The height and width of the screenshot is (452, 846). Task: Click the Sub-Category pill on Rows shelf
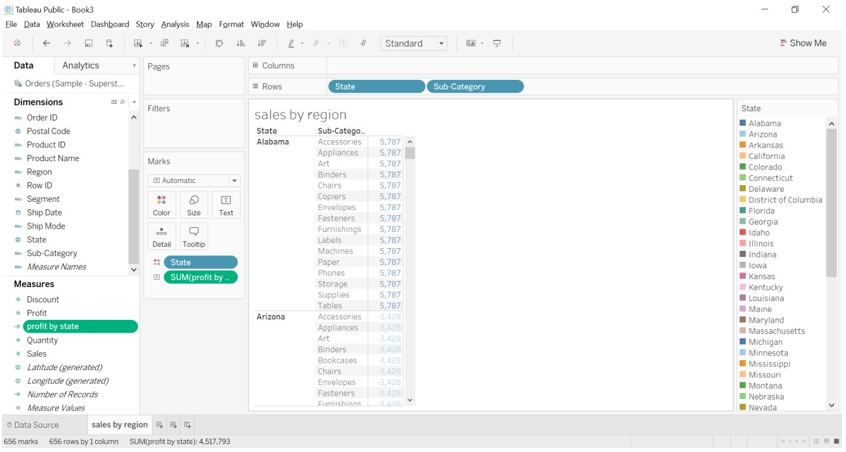(475, 86)
